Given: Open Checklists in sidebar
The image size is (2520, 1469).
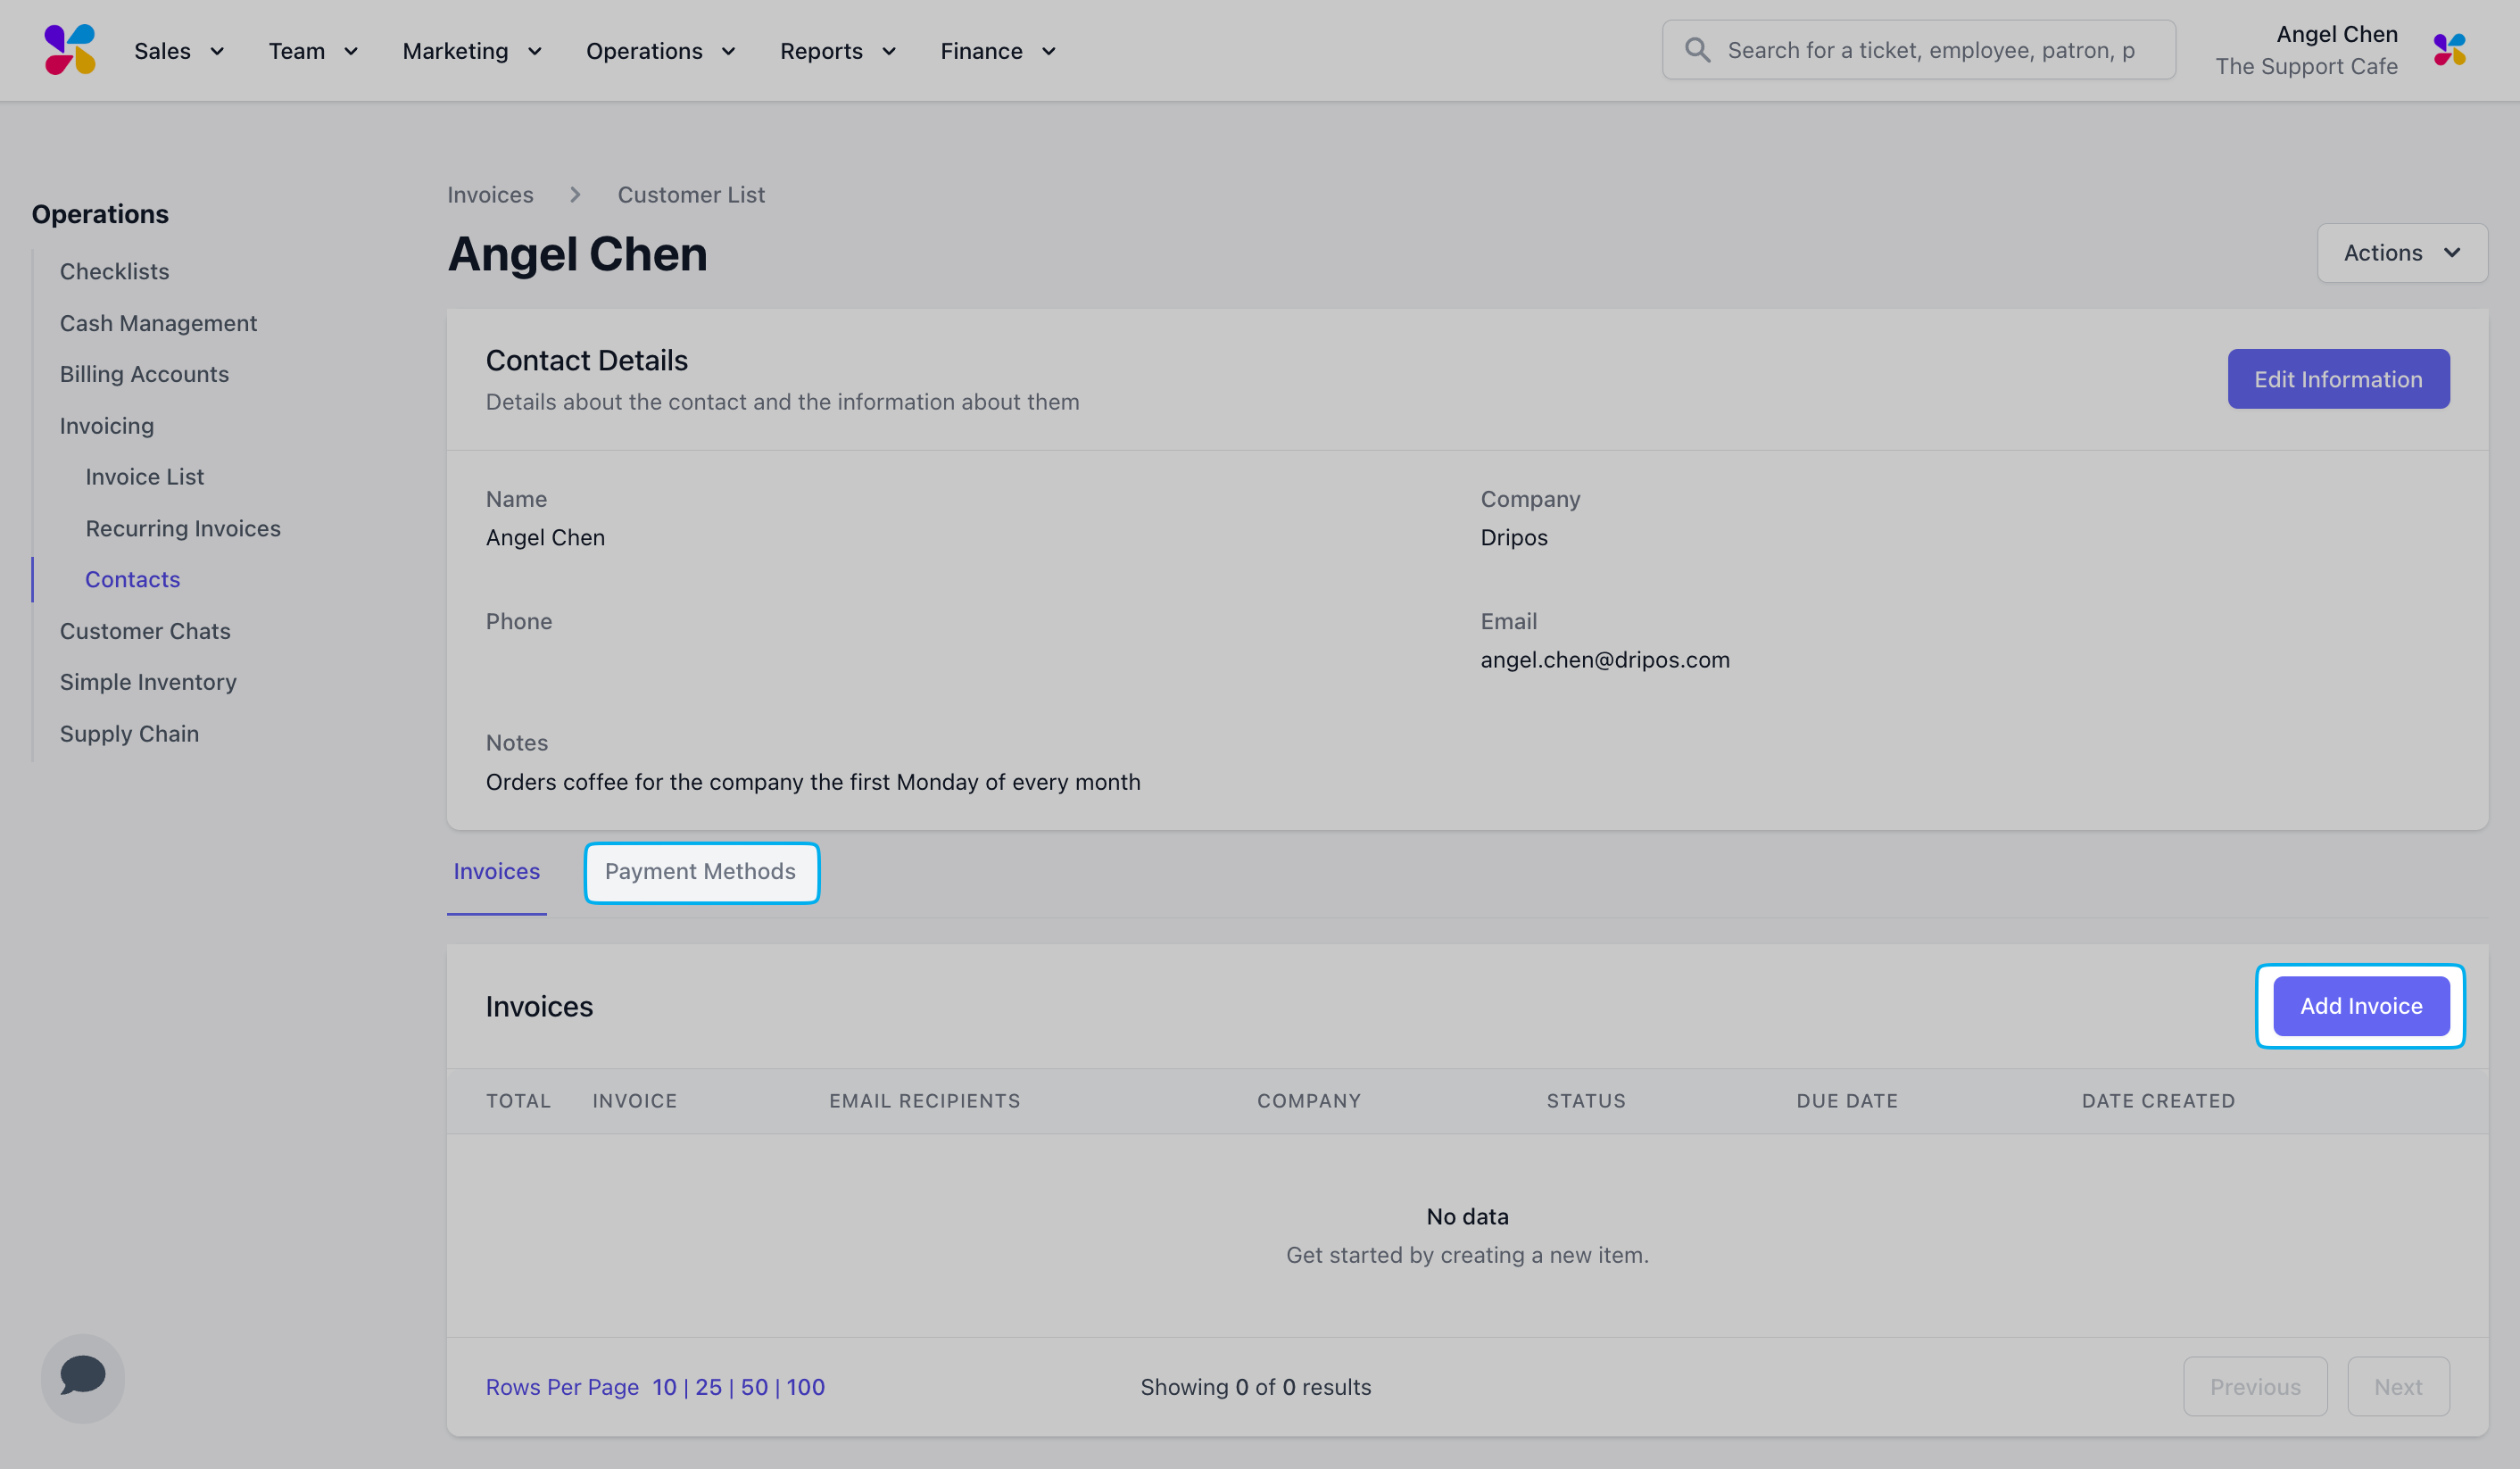Looking at the screenshot, I should point(114,271).
